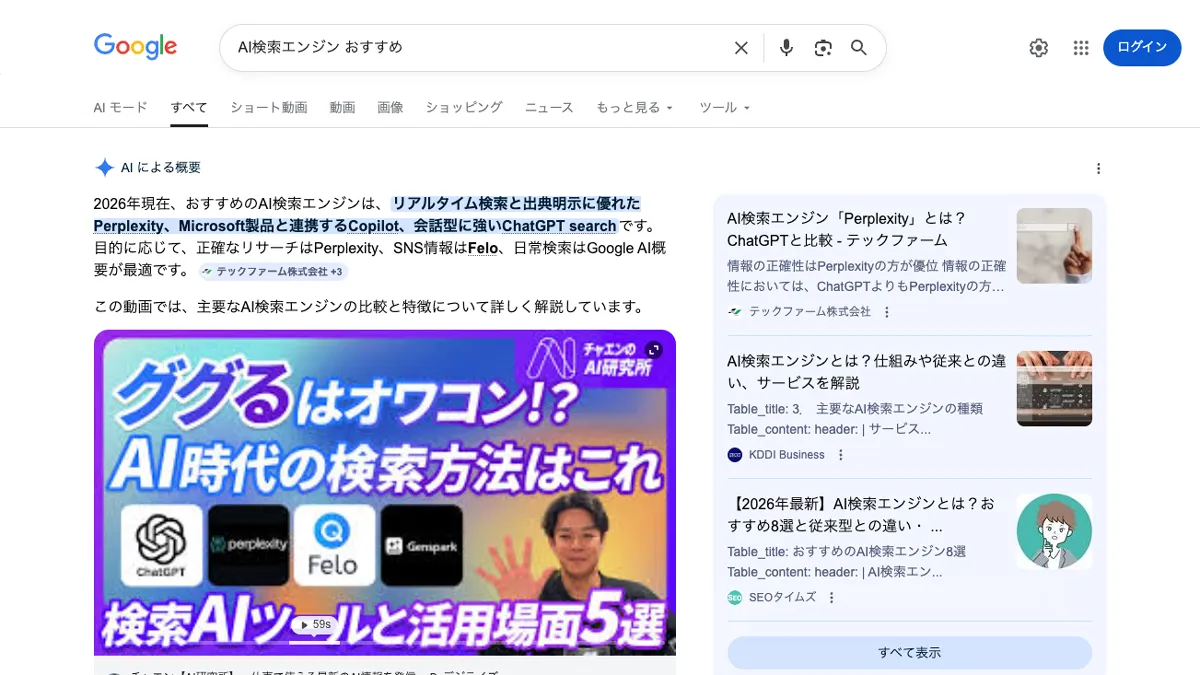The height and width of the screenshot is (675, 1200).
Task: Click the Google logo
Action: pyautogui.click(x=135, y=46)
